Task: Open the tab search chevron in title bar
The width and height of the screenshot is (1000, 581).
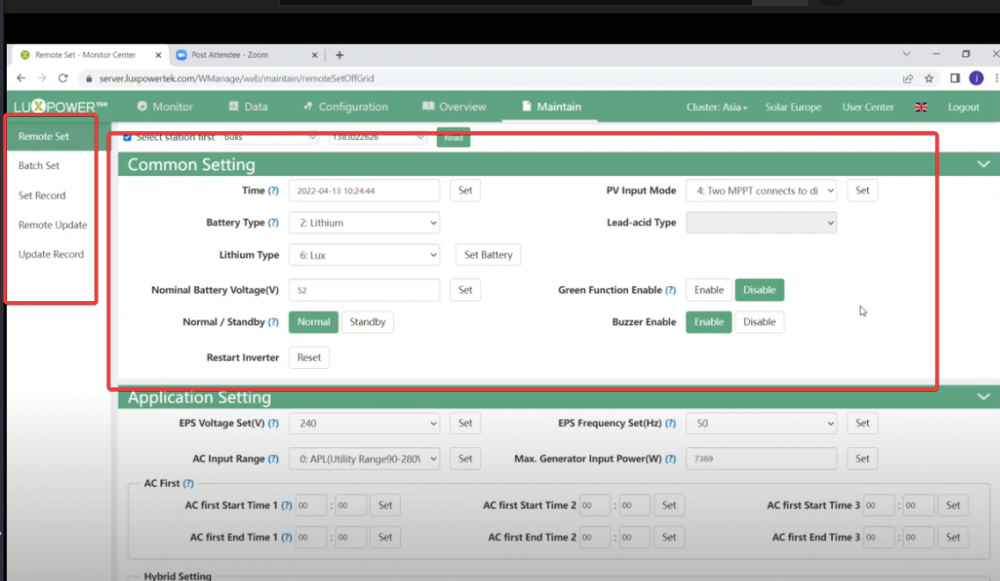Action: 906,54
